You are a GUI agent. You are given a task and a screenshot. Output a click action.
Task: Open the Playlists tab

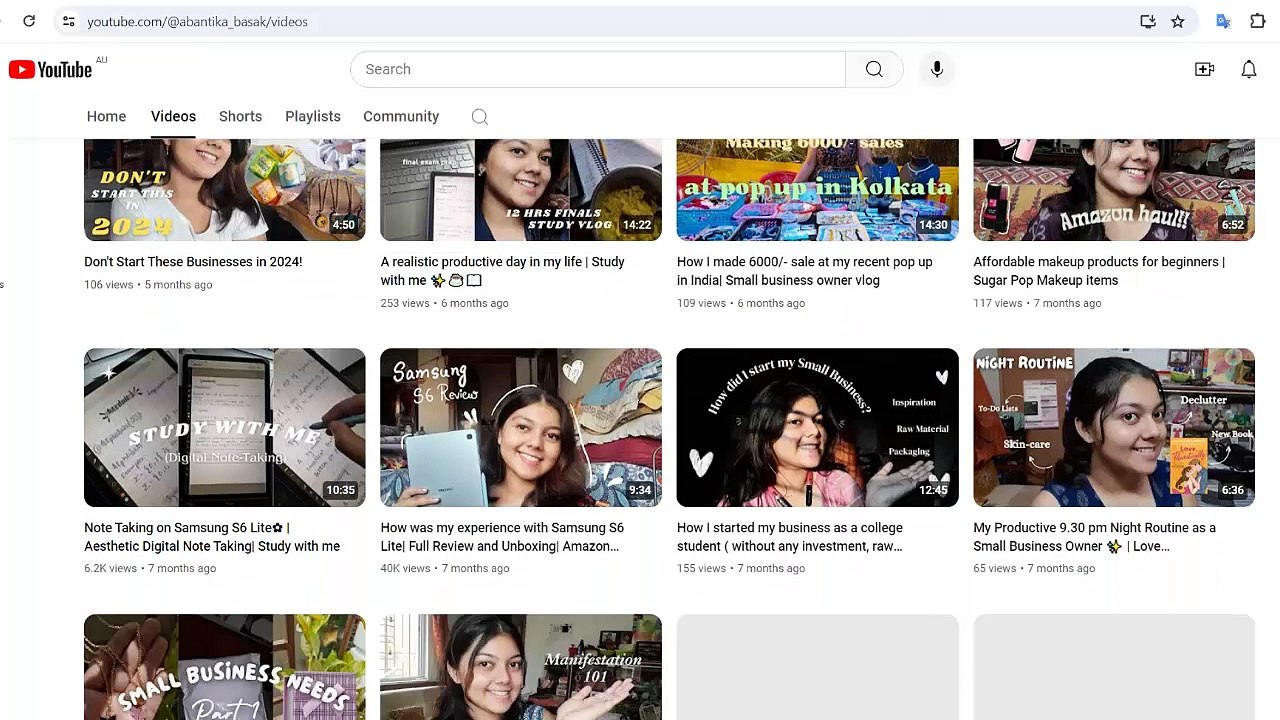click(313, 116)
